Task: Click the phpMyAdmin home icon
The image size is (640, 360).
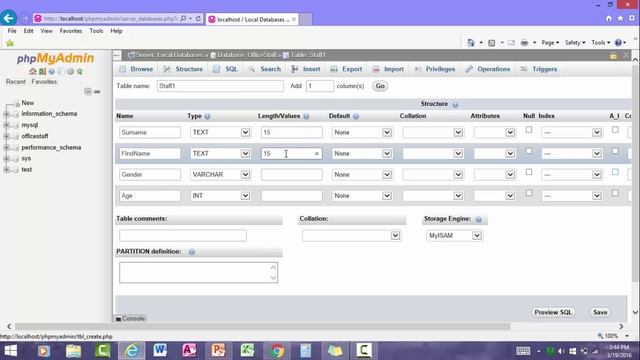Action: [33, 71]
